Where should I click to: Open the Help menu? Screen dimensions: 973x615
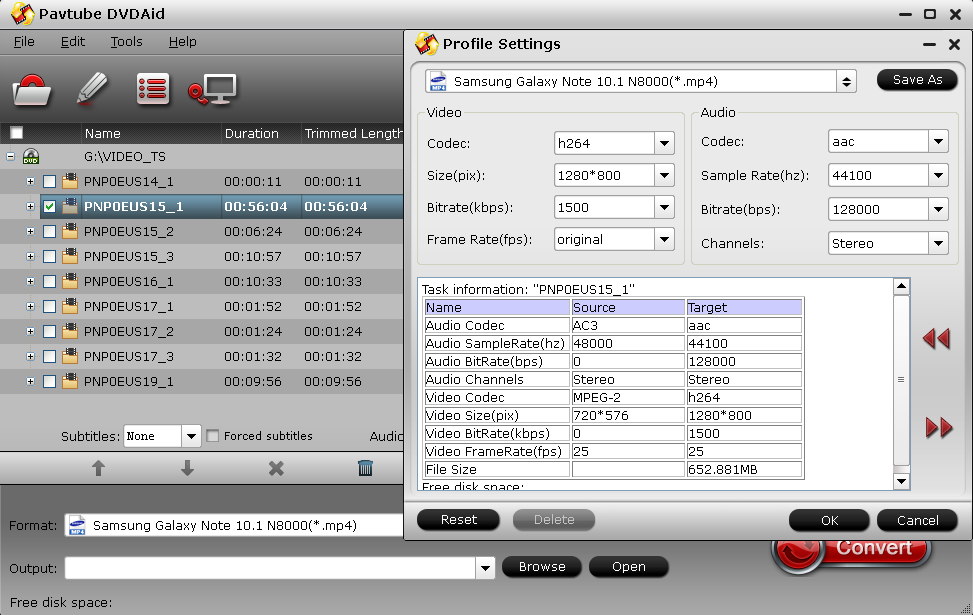click(x=182, y=42)
